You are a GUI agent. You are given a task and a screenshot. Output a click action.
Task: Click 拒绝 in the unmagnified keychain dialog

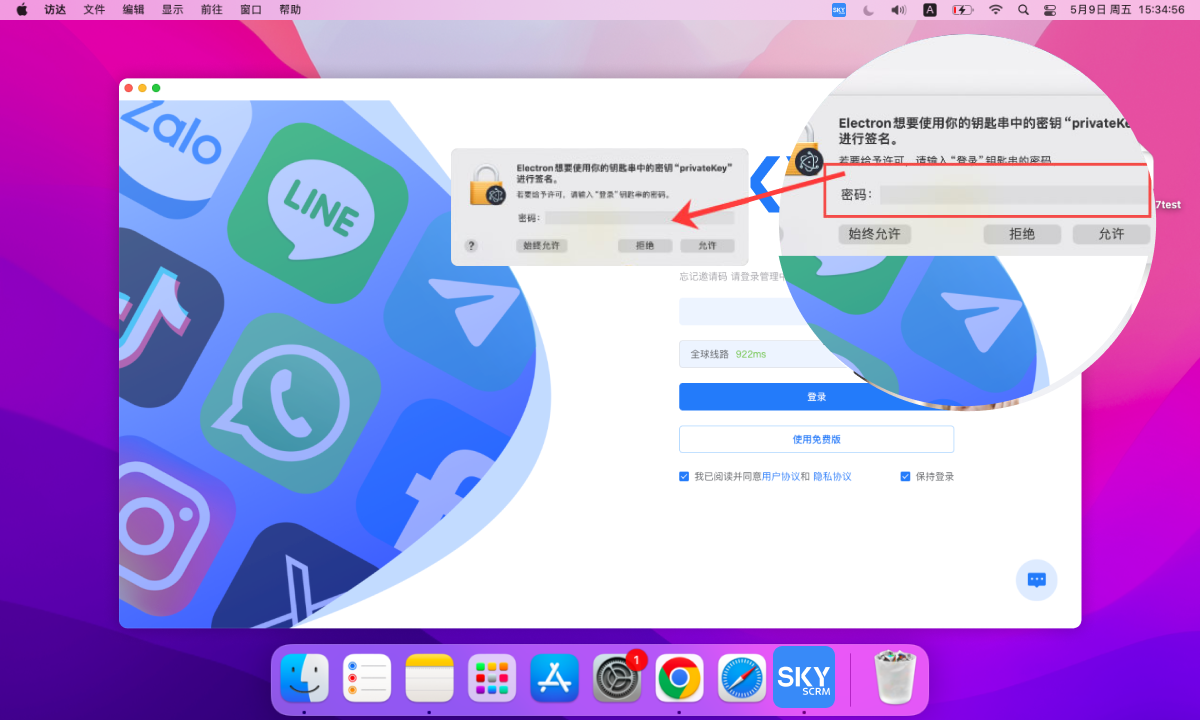coord(644,245)
